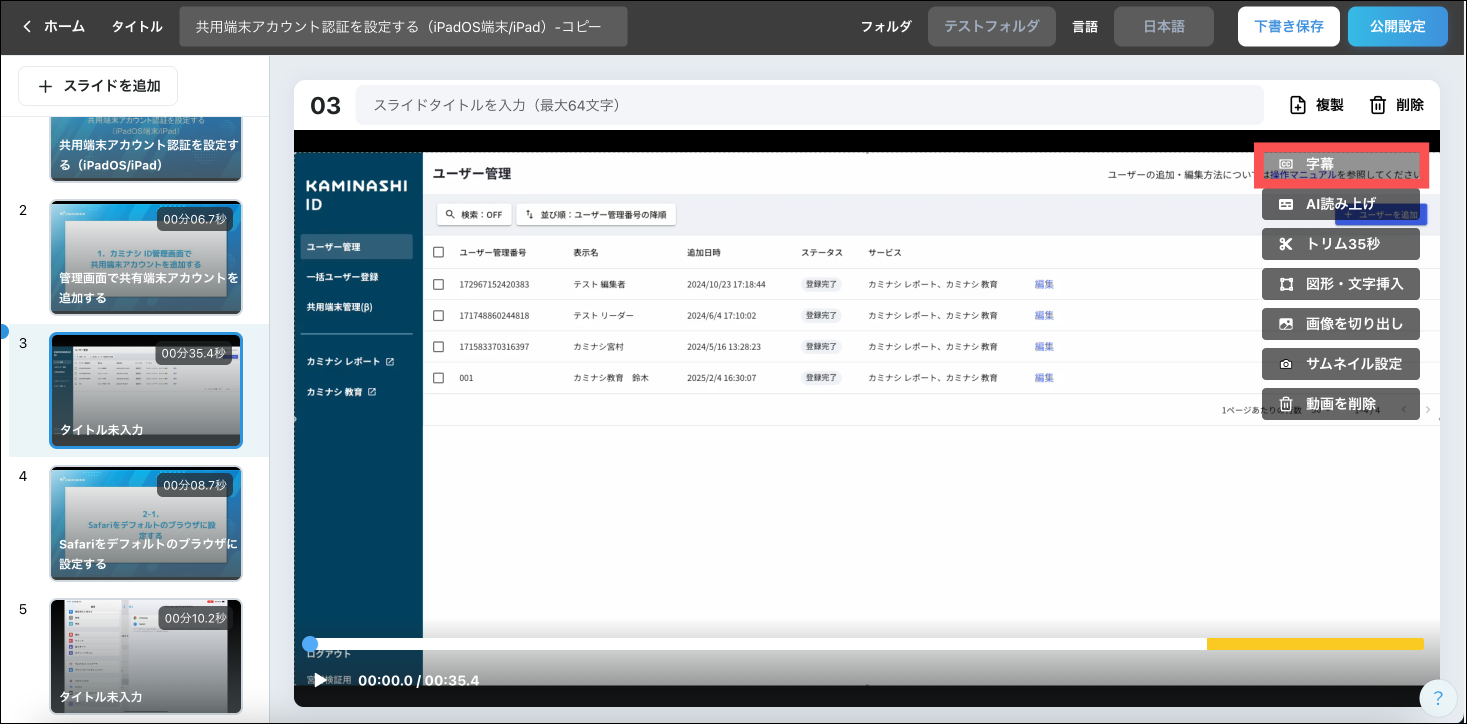Click 編集 link for テスト 編集者
Viewport: 1467px width, 724px height.
coord(1044,284)
